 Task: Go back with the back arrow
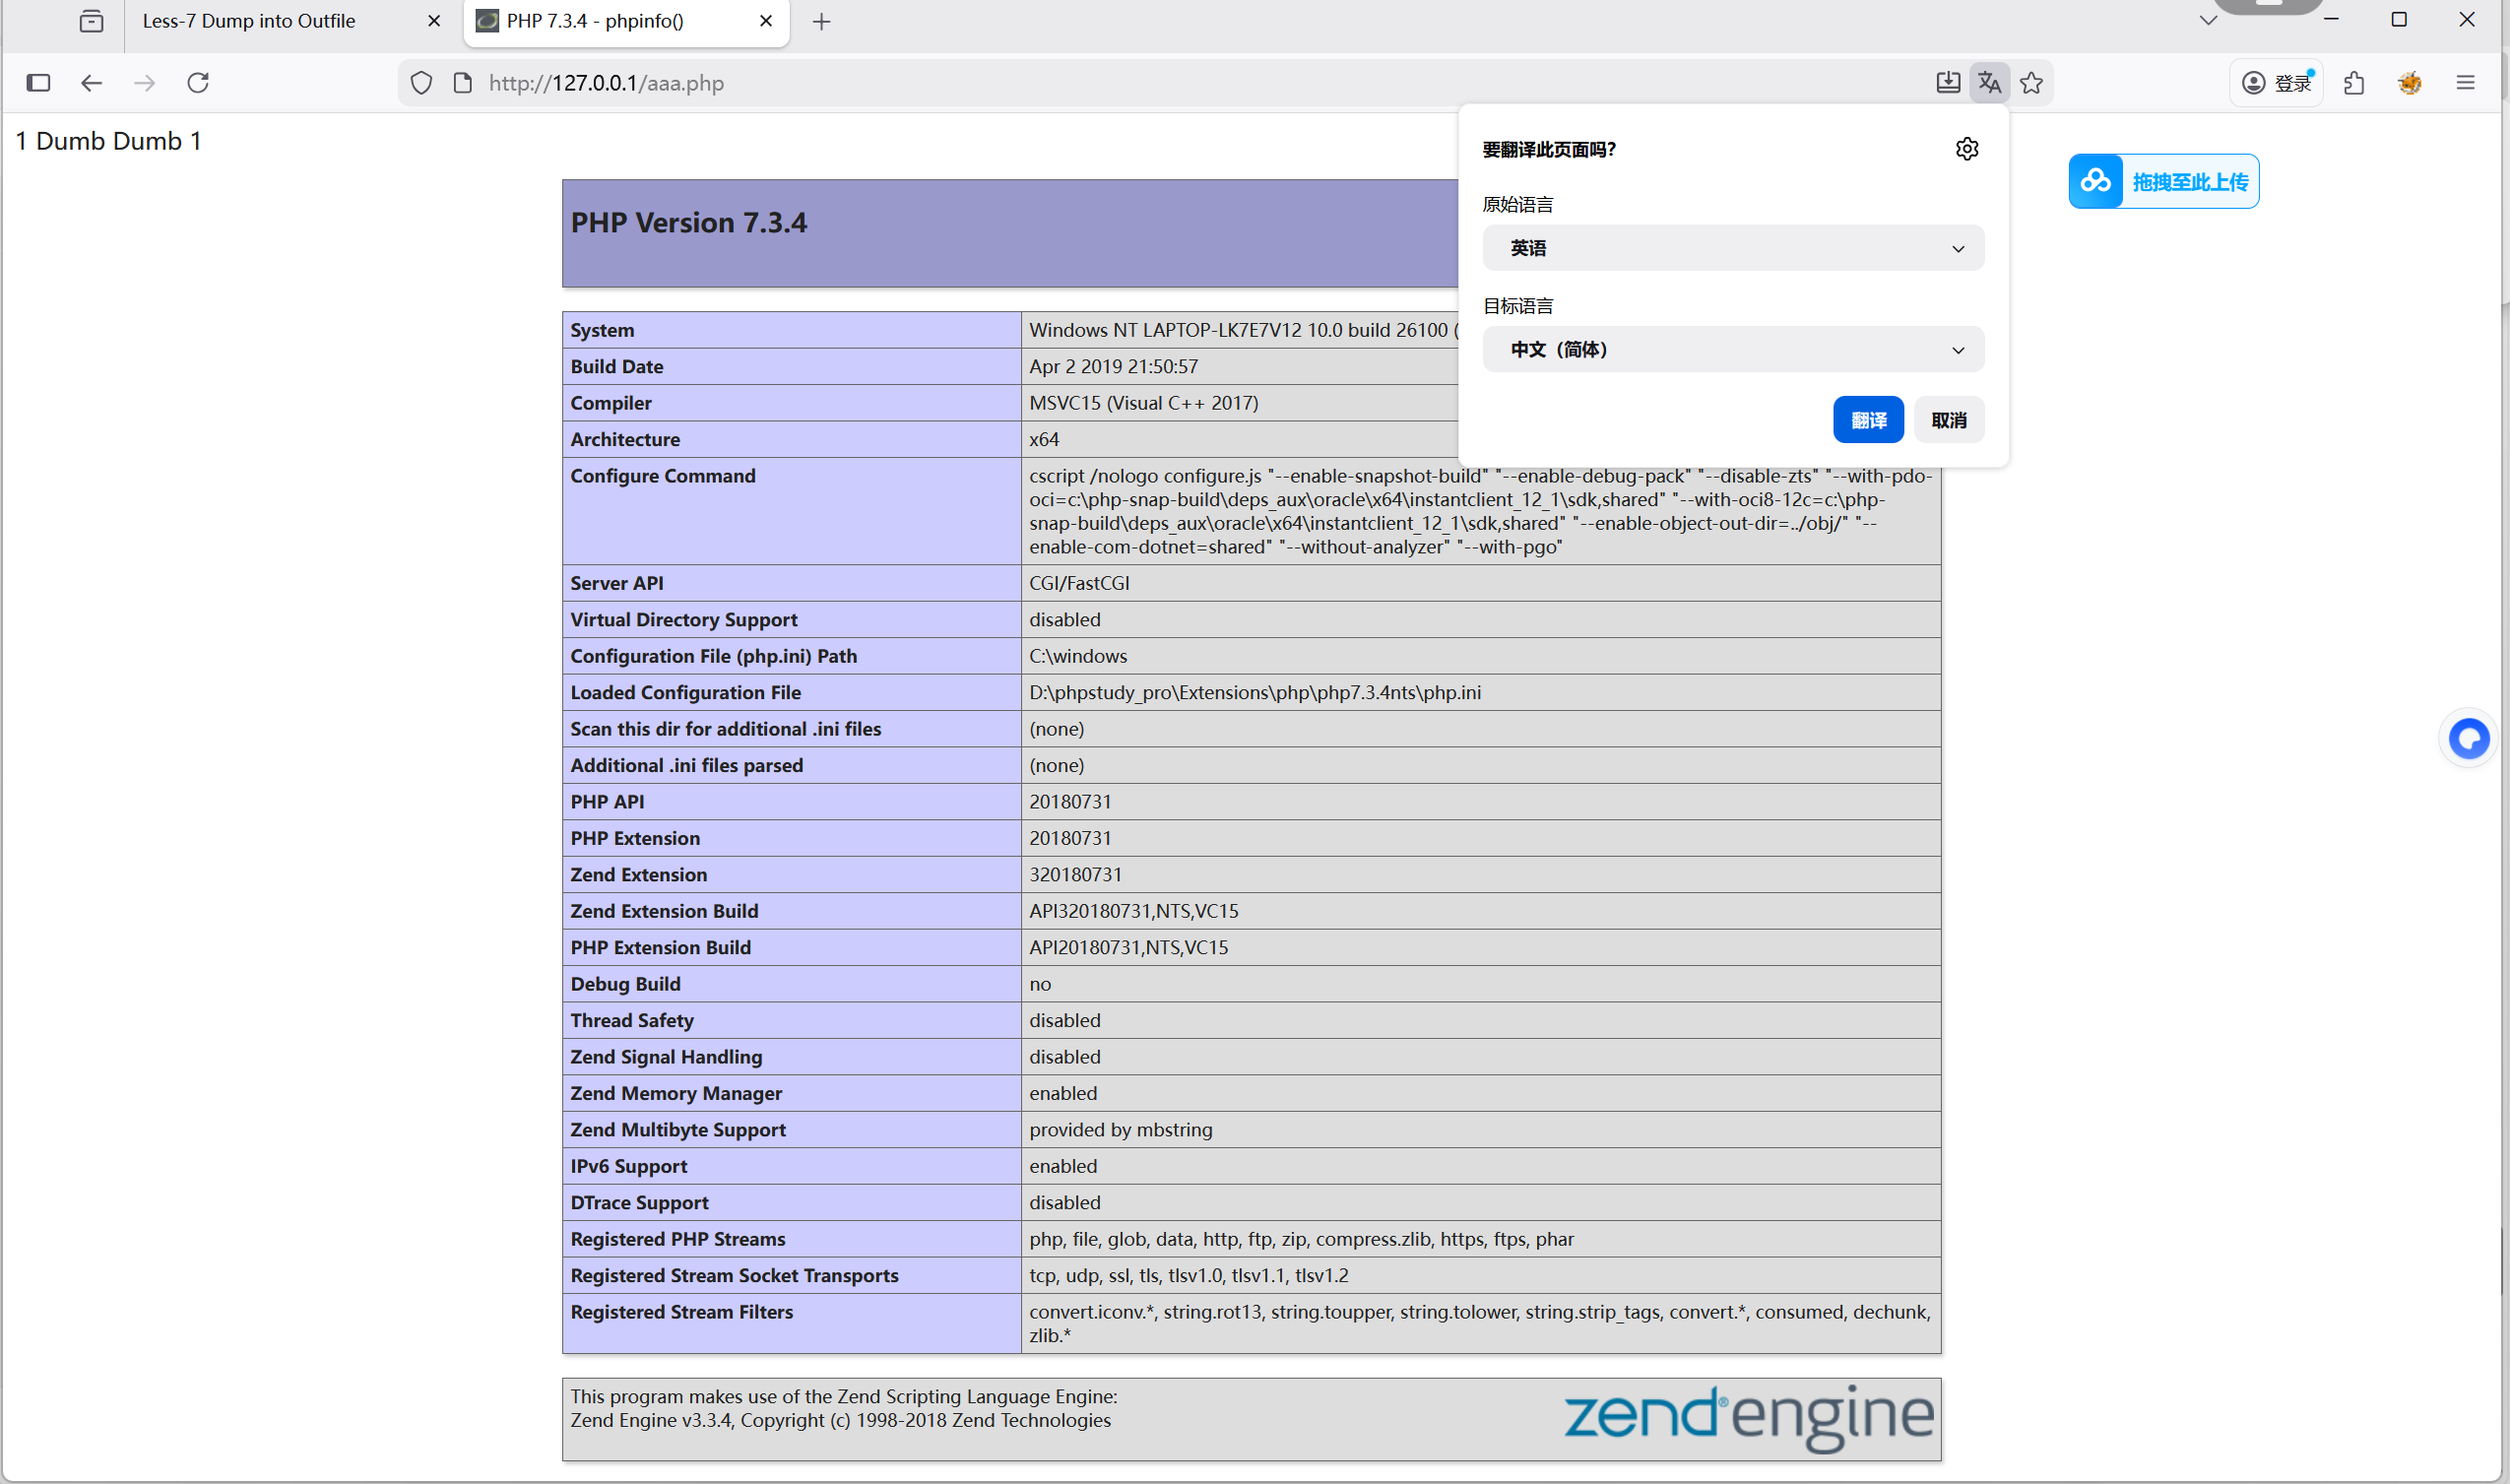91,83
